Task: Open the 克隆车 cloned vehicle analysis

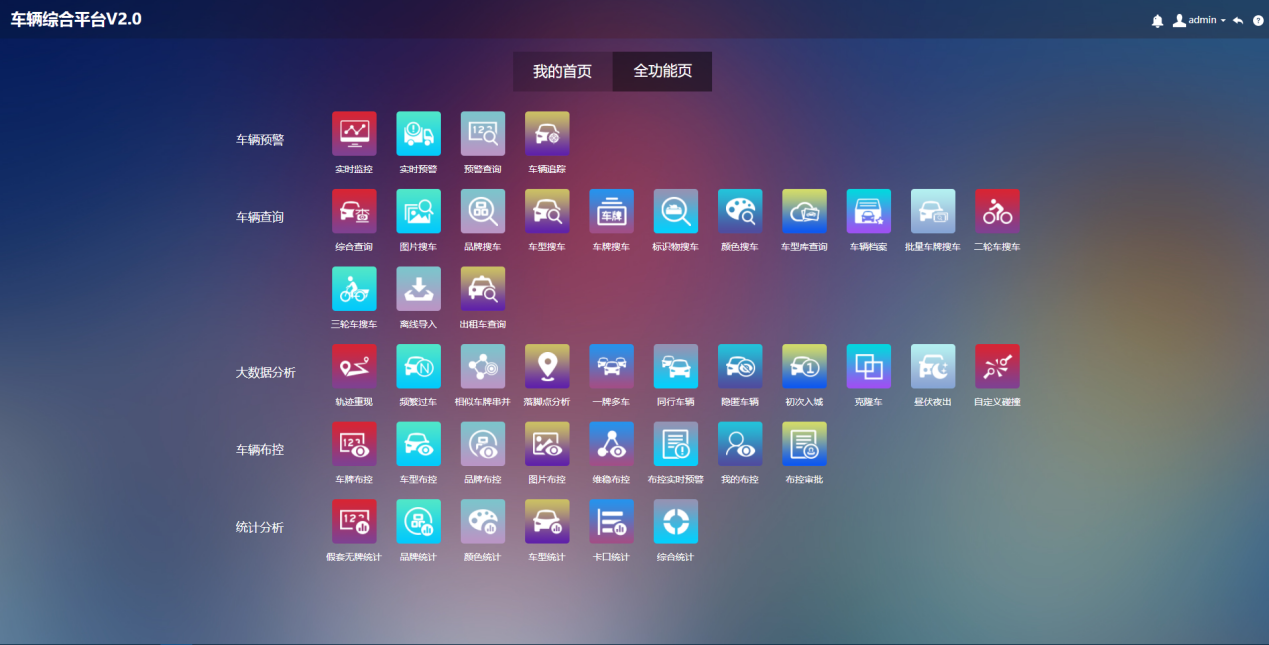Action: (868, 366)
